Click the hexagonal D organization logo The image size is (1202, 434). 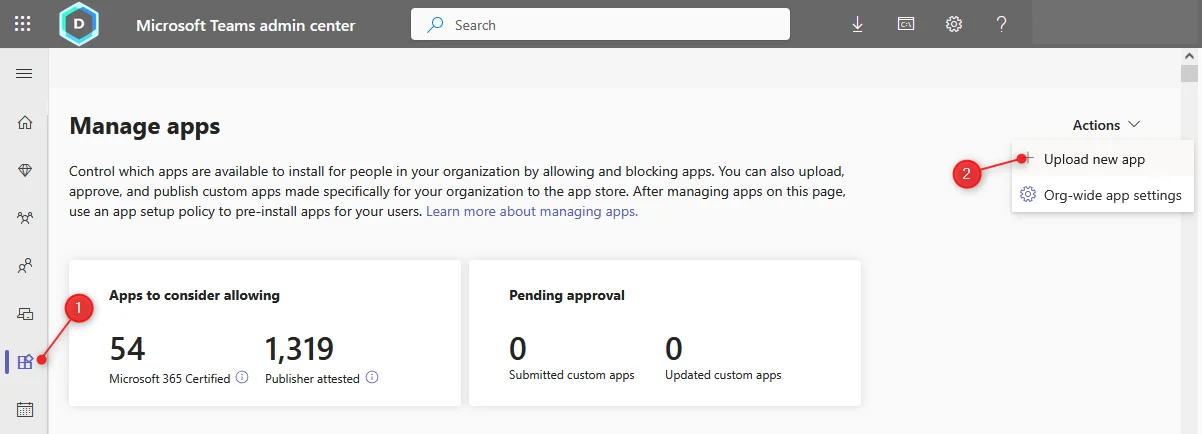tap(80, 24)
